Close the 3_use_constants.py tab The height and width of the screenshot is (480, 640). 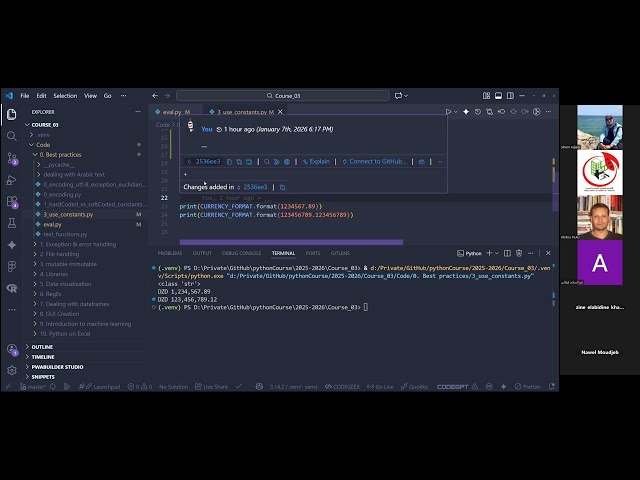280,112
